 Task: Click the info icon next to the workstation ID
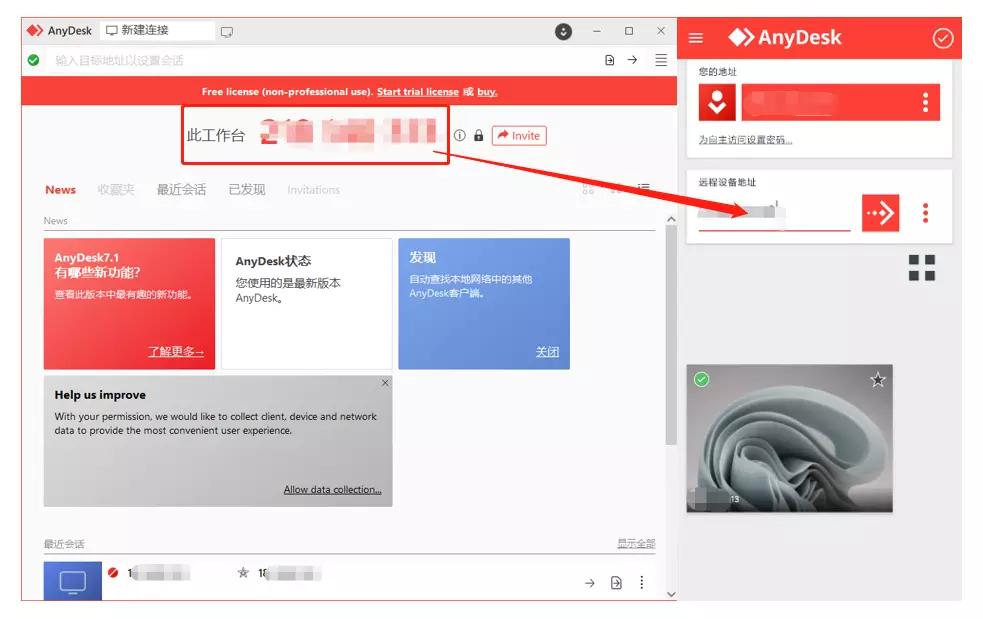point(460,136)
